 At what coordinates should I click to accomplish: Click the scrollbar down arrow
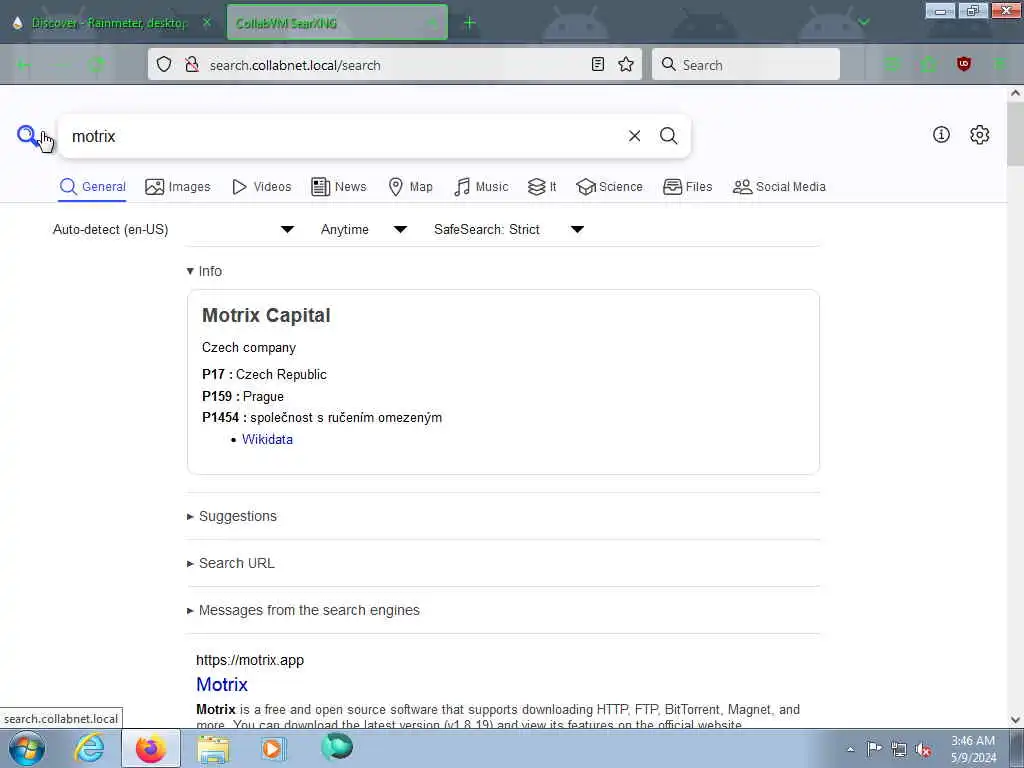[1016, 720]
